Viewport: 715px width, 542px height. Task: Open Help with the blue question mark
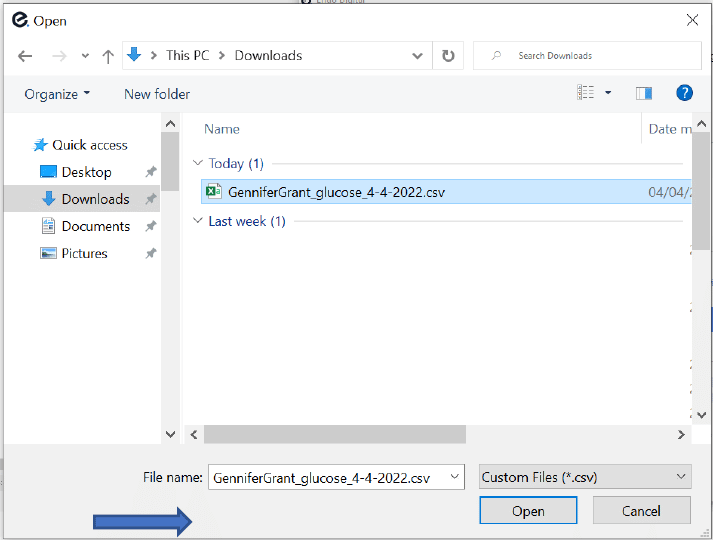pyautogui.click(x=684, y=93)
